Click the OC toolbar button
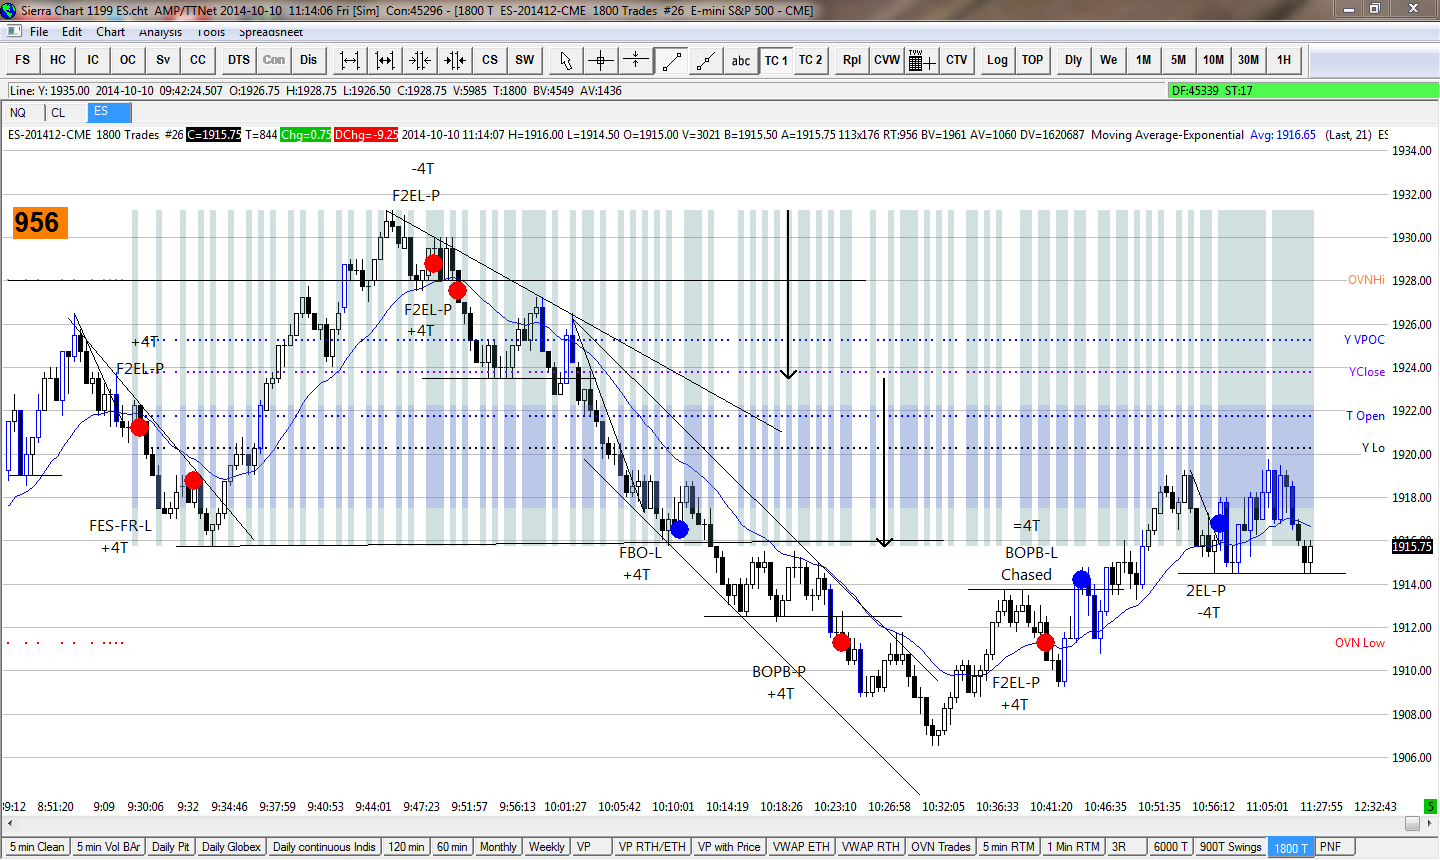1440x860 pixels. click(x=128, y=60)
